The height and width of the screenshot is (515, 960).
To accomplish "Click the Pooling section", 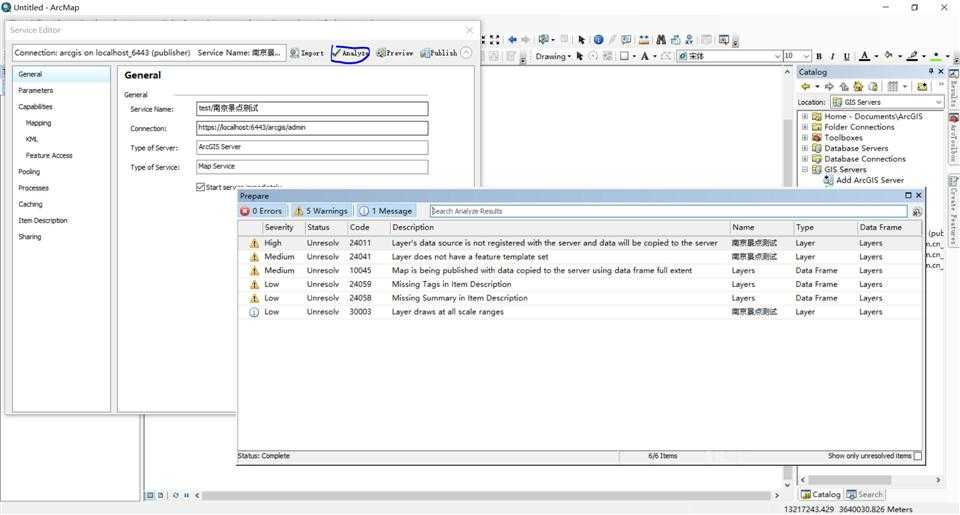I will (29, 171).
